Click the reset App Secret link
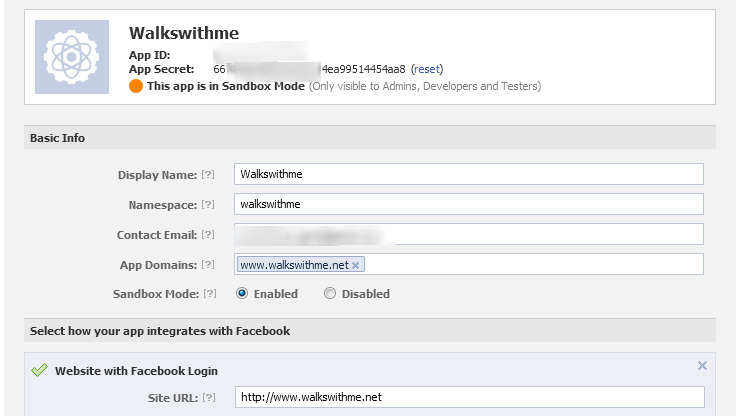The image size is (745, 416). 426,69
